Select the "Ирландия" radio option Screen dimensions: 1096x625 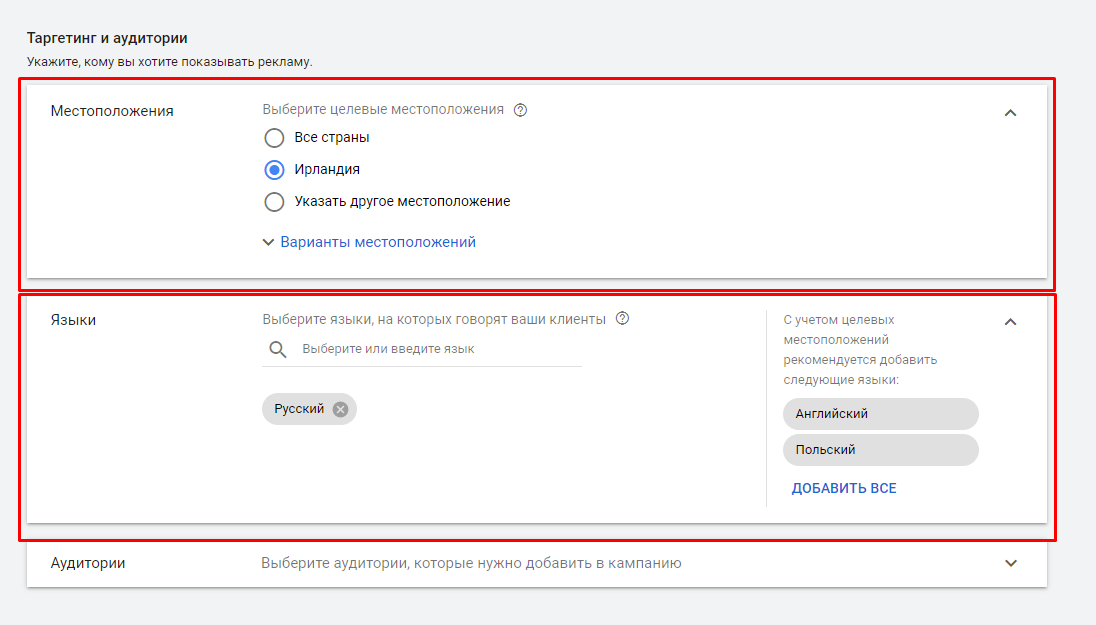(274, 170)
